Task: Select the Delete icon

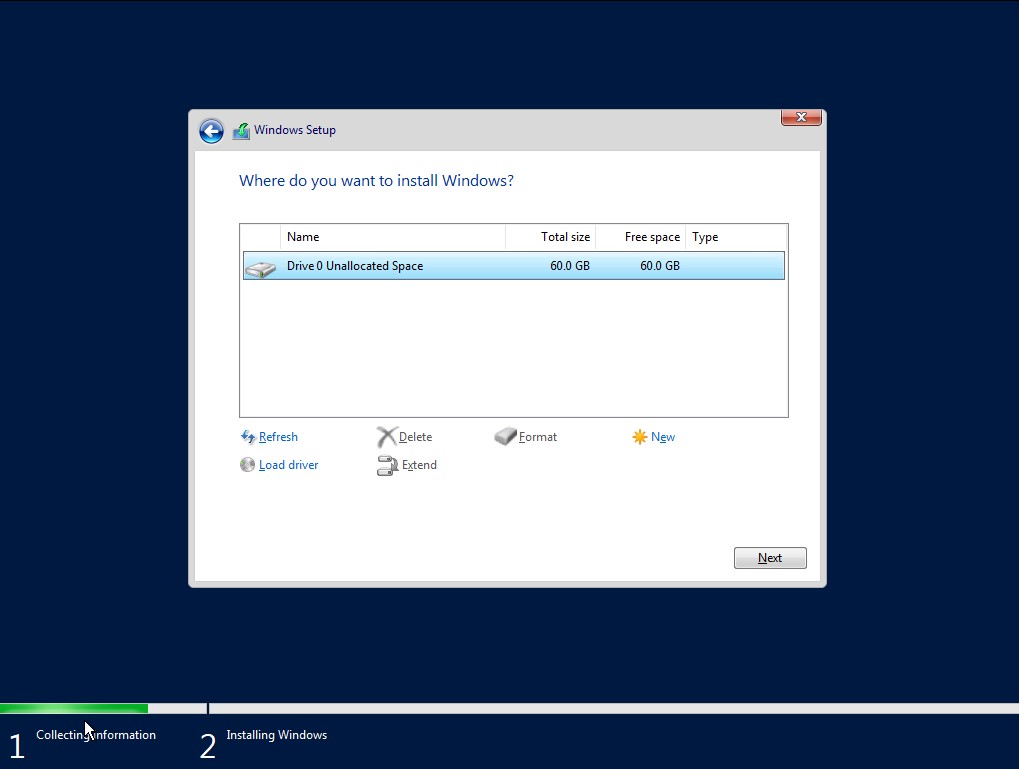Action: point(385,436)
